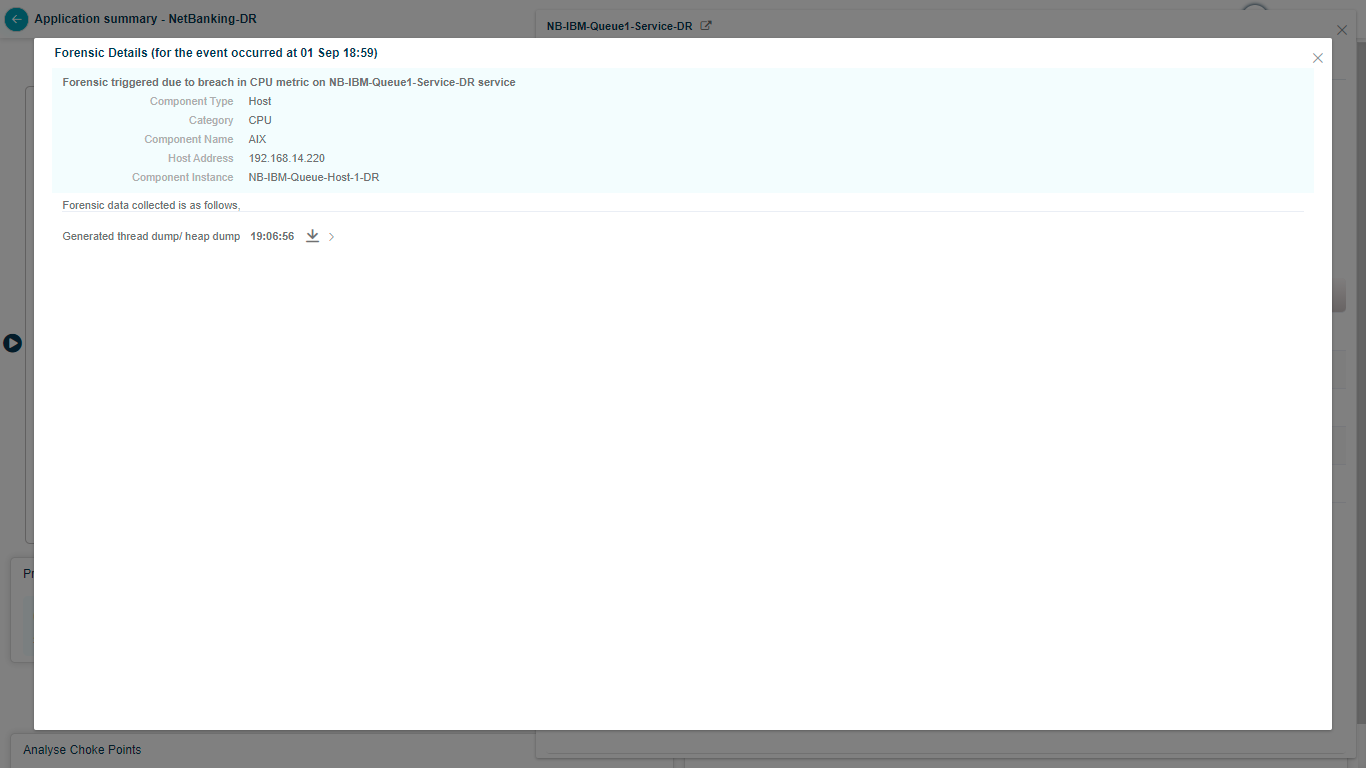Select the host address 192.168.14.220
Image resolution: width=1366 pixels, height=768 pixels.
[286, 158]
